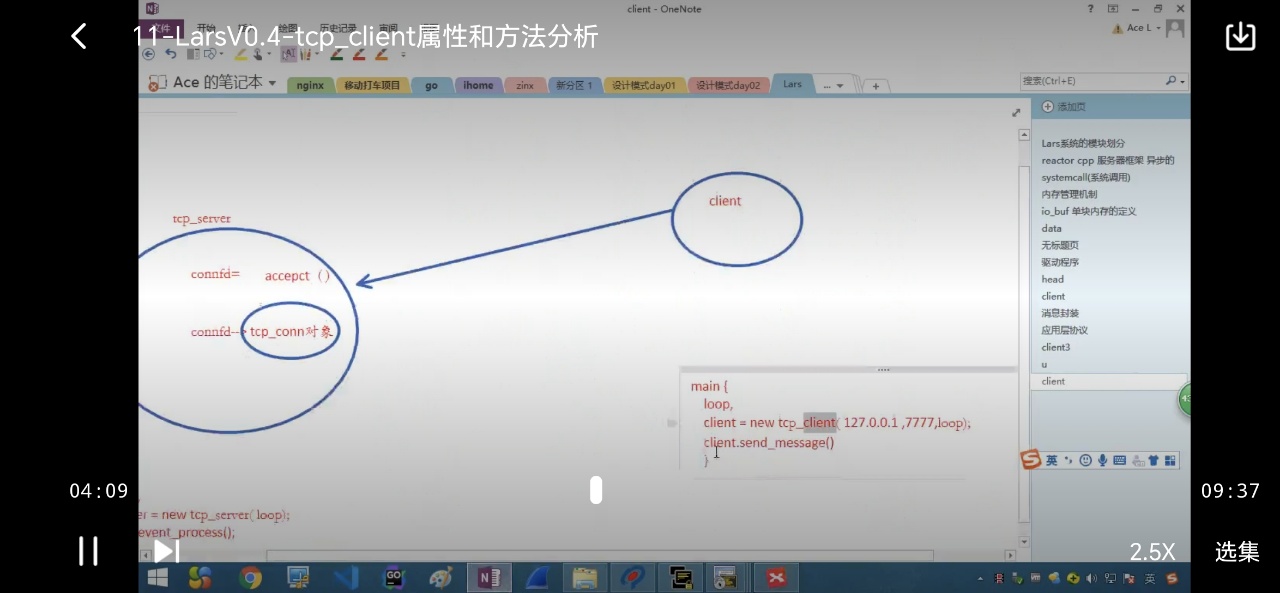The height and width of the screenshot is (593, 1280).
Task: Open page systemcall(系统调用)
Action: pos(1086,177)
